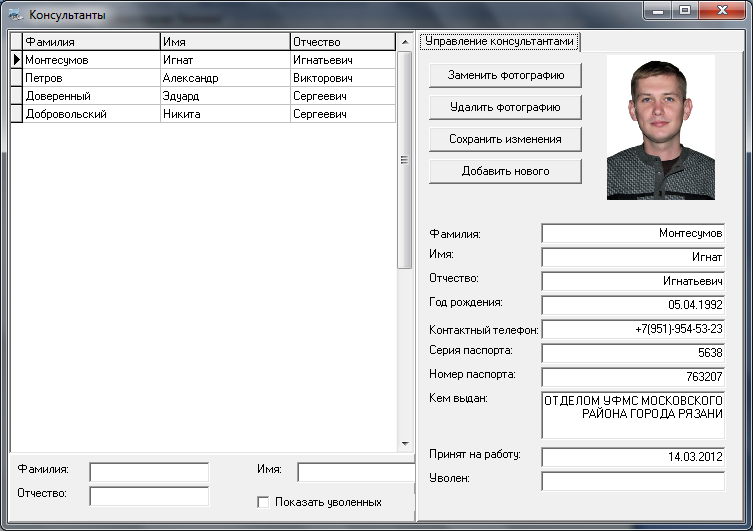Select row selector for Монтесумов

pos(16,60)
